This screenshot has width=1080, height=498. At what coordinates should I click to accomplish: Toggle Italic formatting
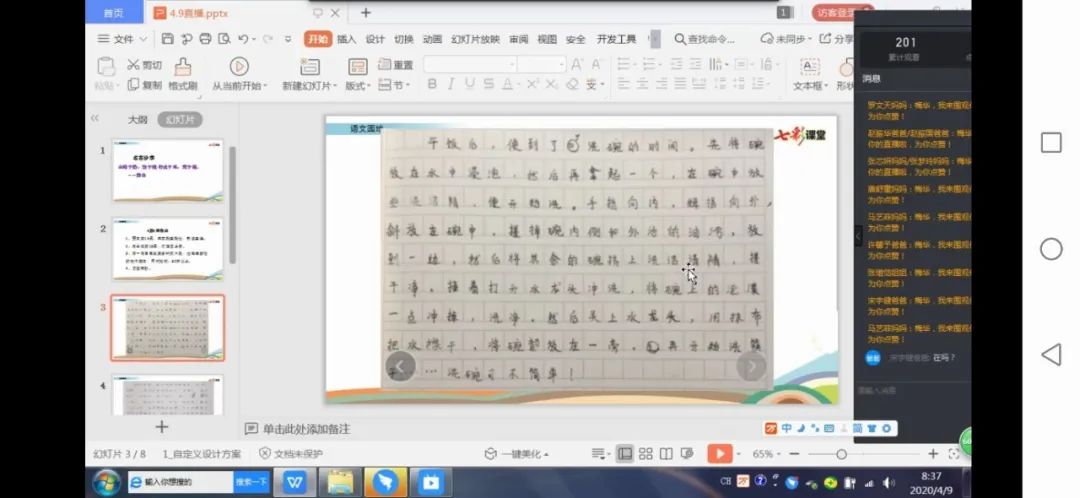tap(450, 84)
